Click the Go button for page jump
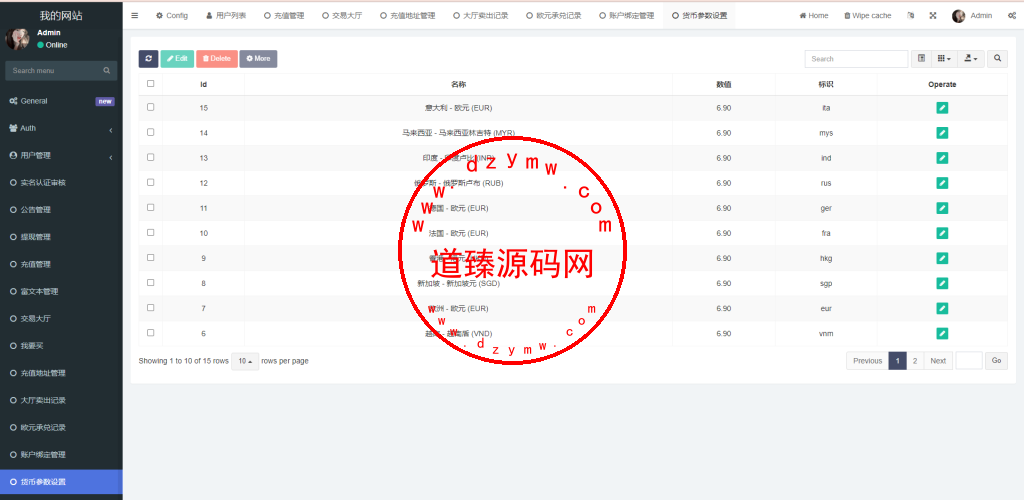Screen dimensions: 1024x500 (x=997, y=361)
